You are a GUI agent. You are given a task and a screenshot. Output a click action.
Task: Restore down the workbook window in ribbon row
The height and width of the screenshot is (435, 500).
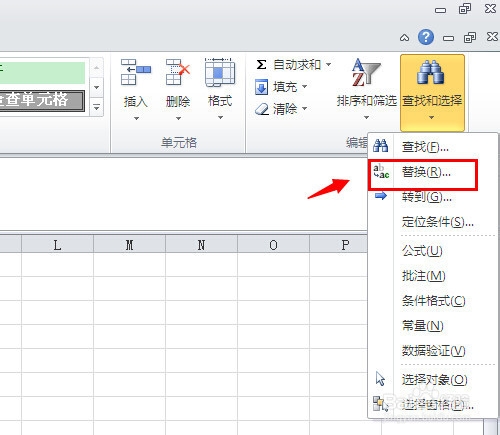[470, 38]
